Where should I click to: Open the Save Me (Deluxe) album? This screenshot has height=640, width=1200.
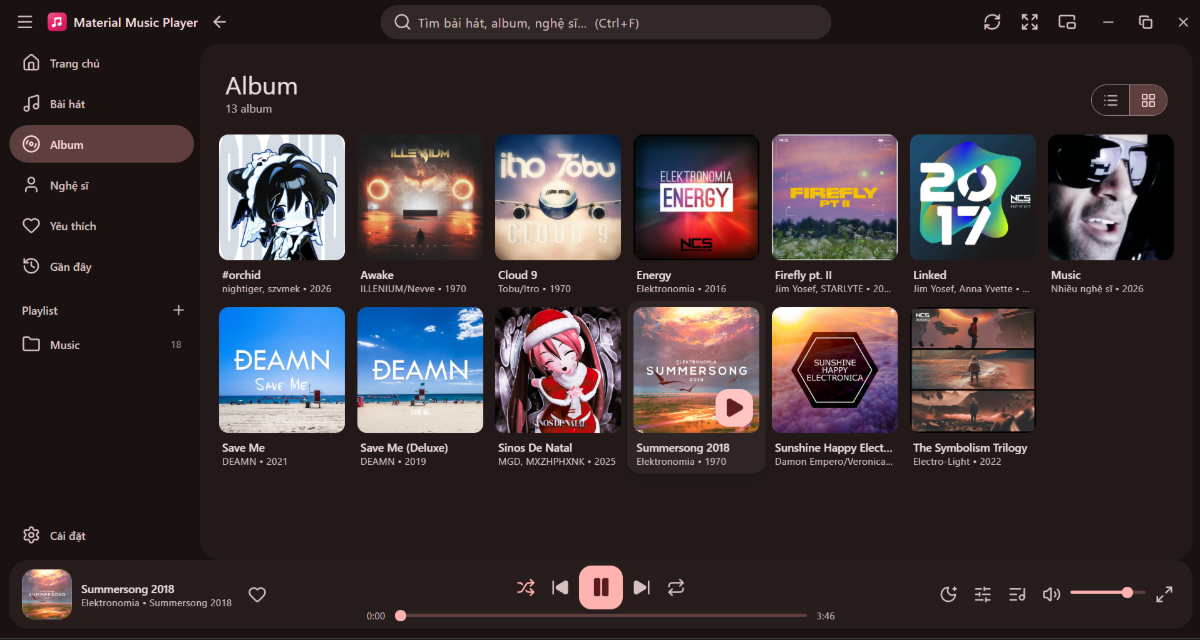point(420,370)
